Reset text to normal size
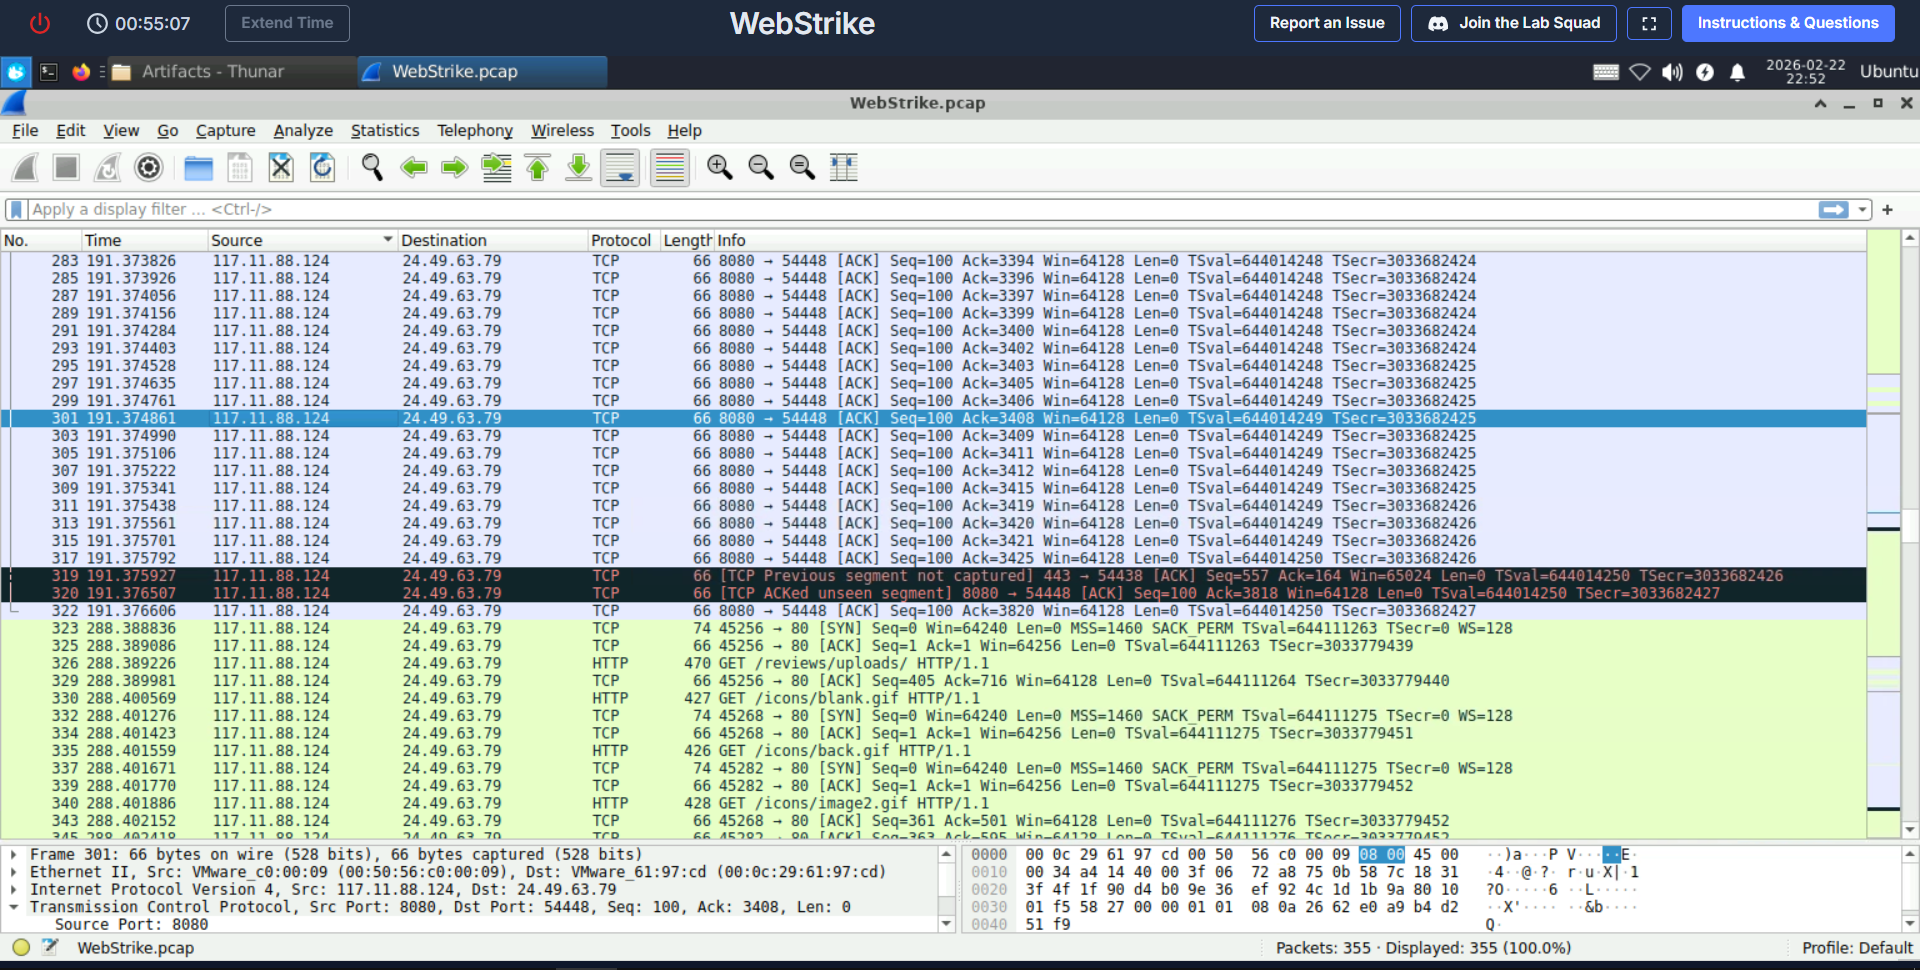The image size is (1920, 970). click(x=802, y=168)
